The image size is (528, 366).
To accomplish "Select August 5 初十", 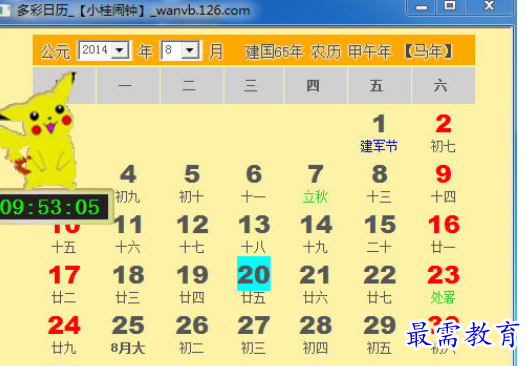I will 192,184.
